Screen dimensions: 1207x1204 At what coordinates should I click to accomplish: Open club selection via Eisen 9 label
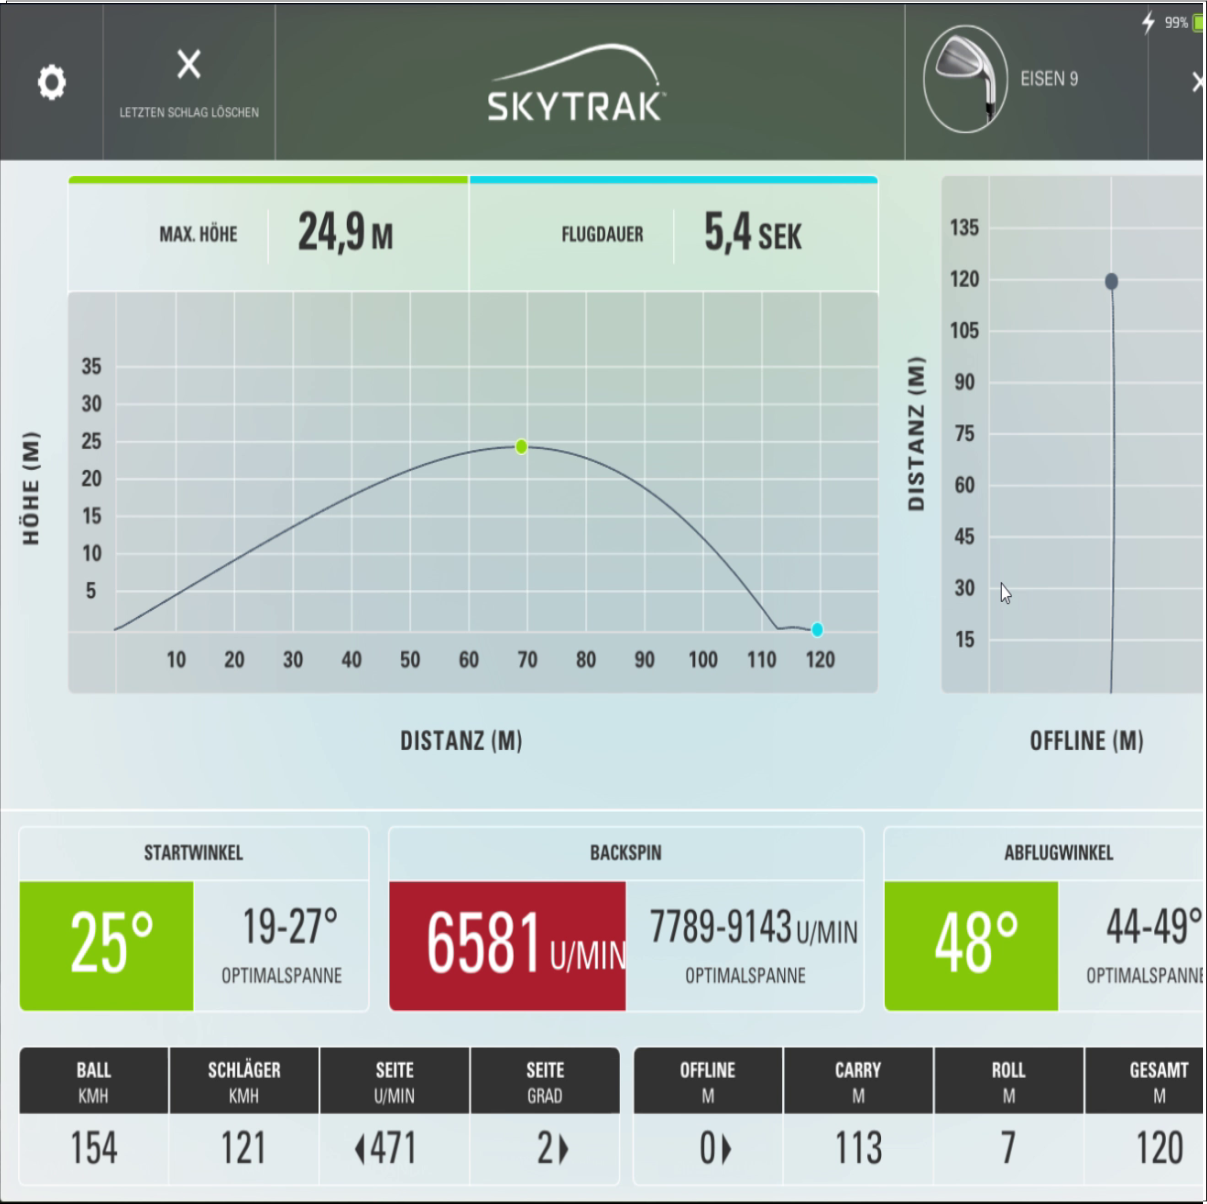tap(1049, 79)
